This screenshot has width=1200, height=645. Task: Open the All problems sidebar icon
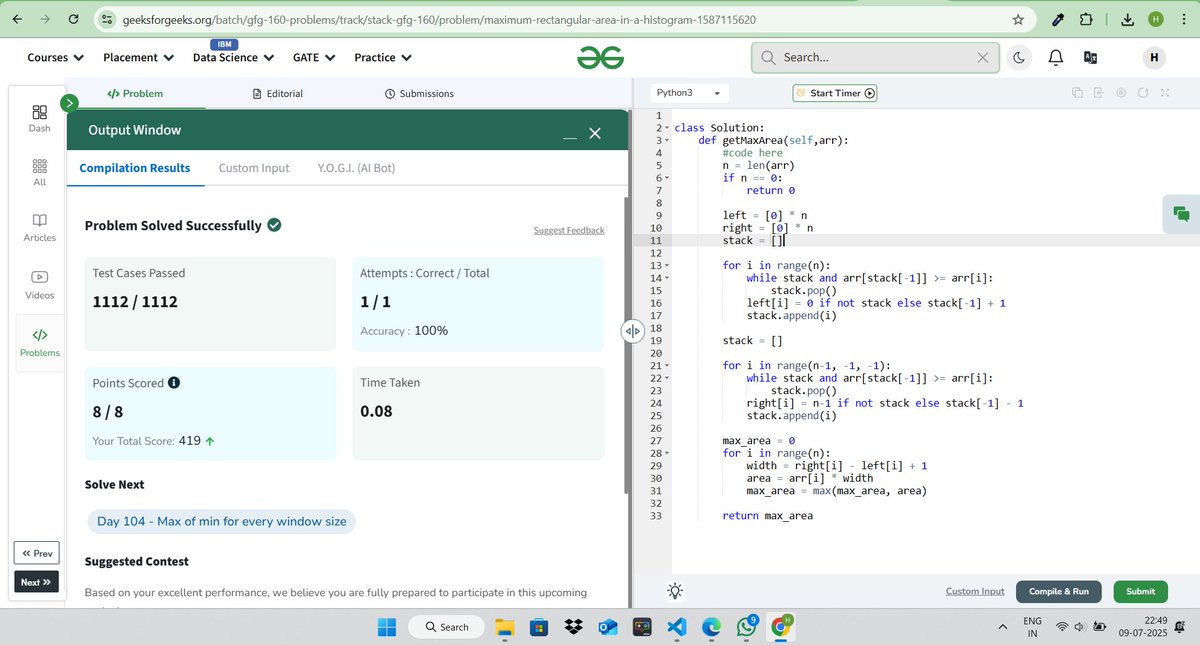[39, 172]
